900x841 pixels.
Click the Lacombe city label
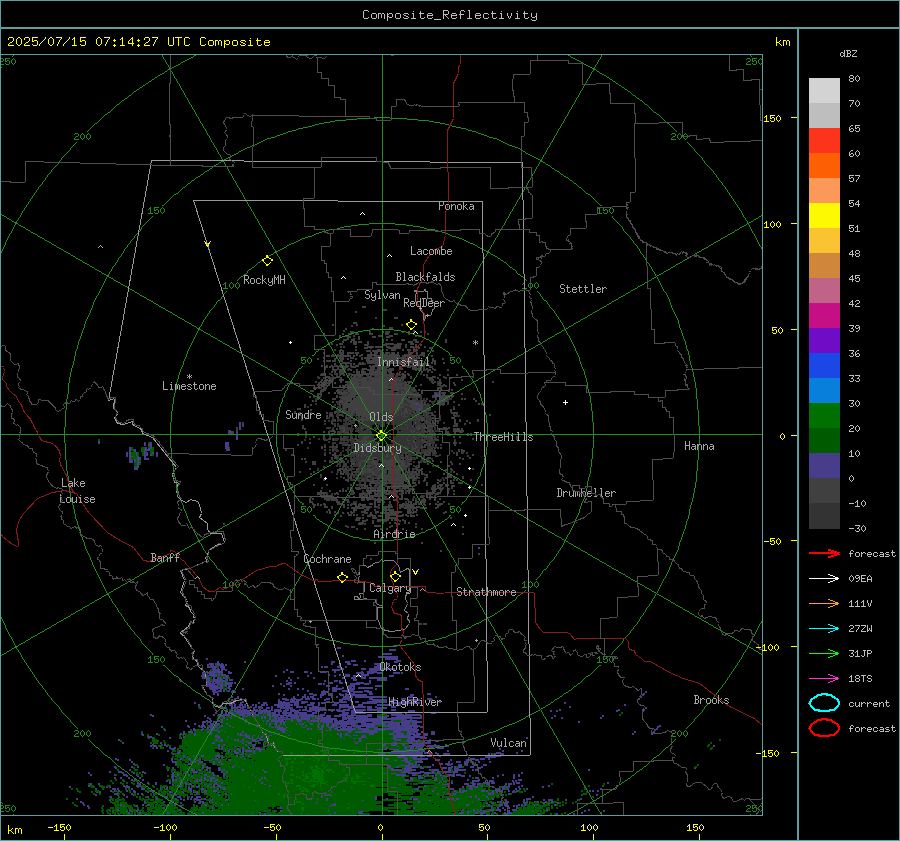(x=431, y=251)
